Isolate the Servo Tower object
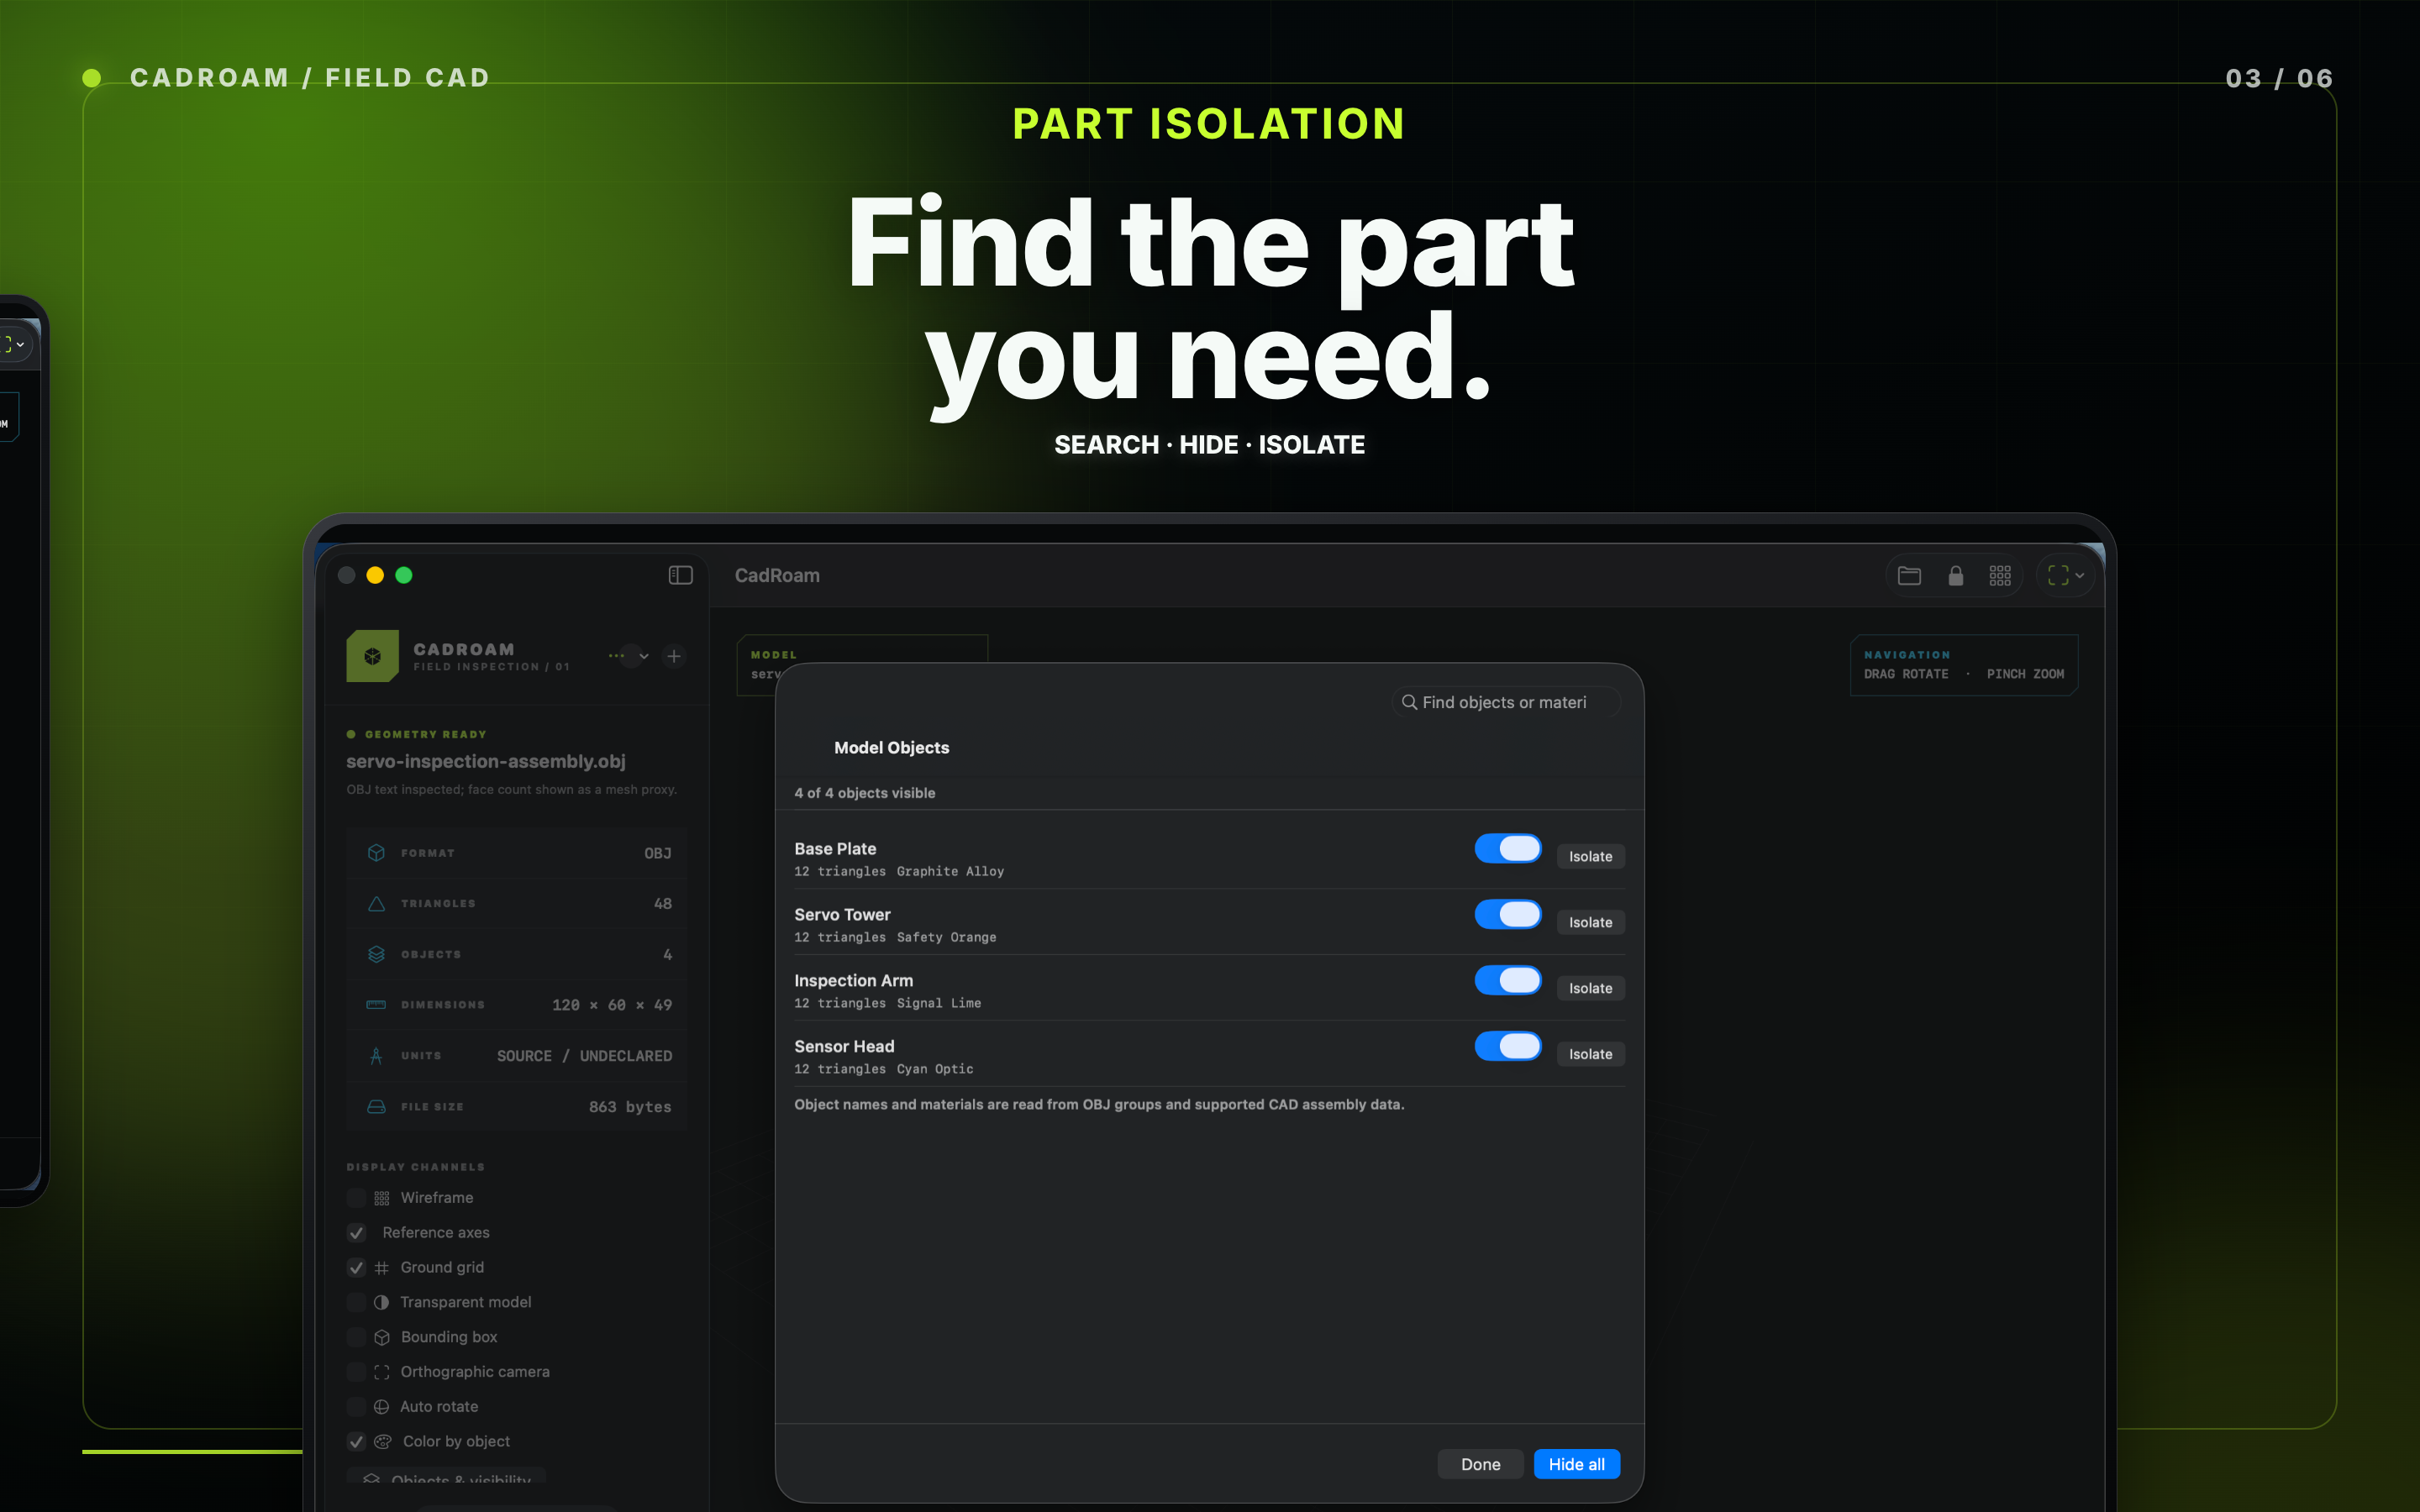 point(1590,923)
